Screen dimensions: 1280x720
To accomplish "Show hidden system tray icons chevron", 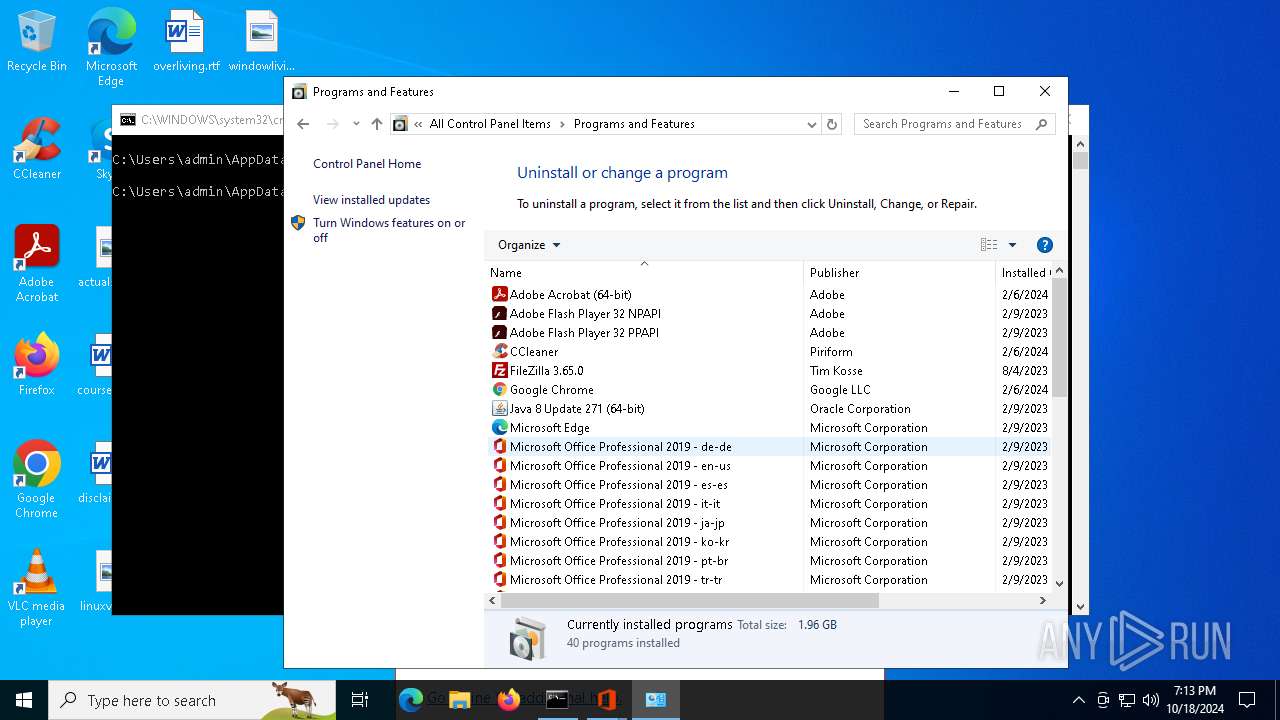I will (1078, 700).
